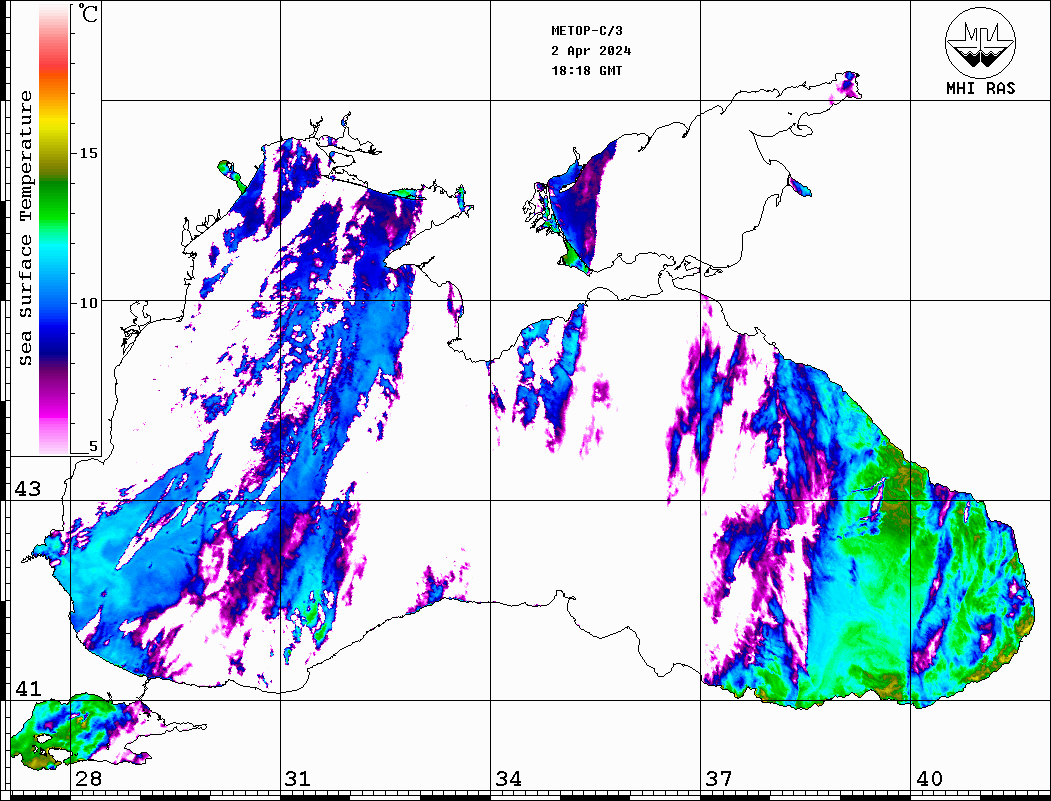Click the 'MHI RAS' caption text
This screenshot has height=801, width=1051.
coord(980,88)
